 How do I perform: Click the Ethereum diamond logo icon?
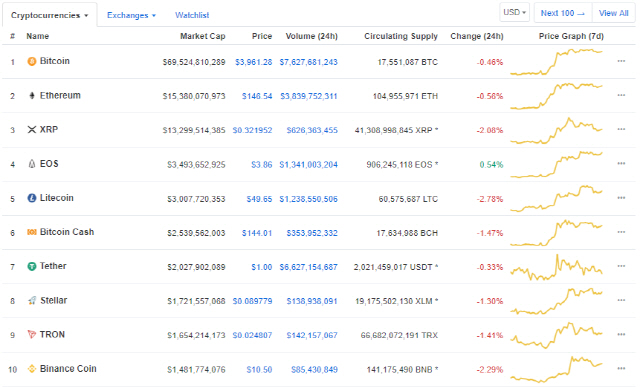coord(32,96)
